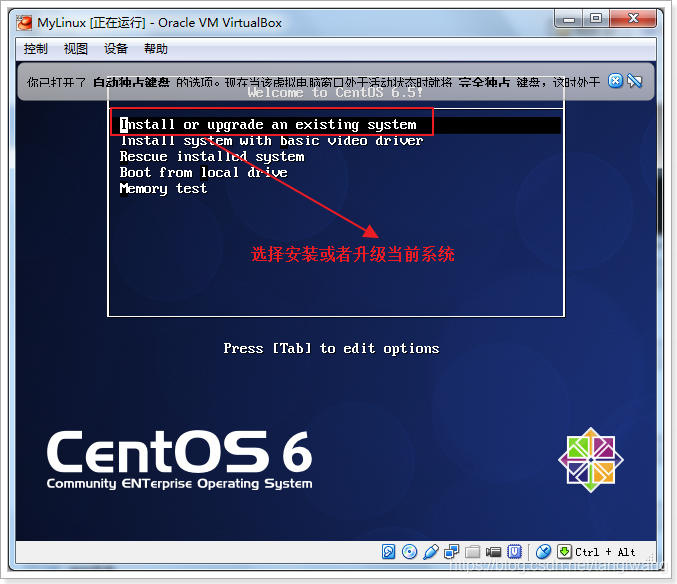Close the MyLinux VirtualBox window
This screenshot has width=677, height=584.
coord(633,19)
